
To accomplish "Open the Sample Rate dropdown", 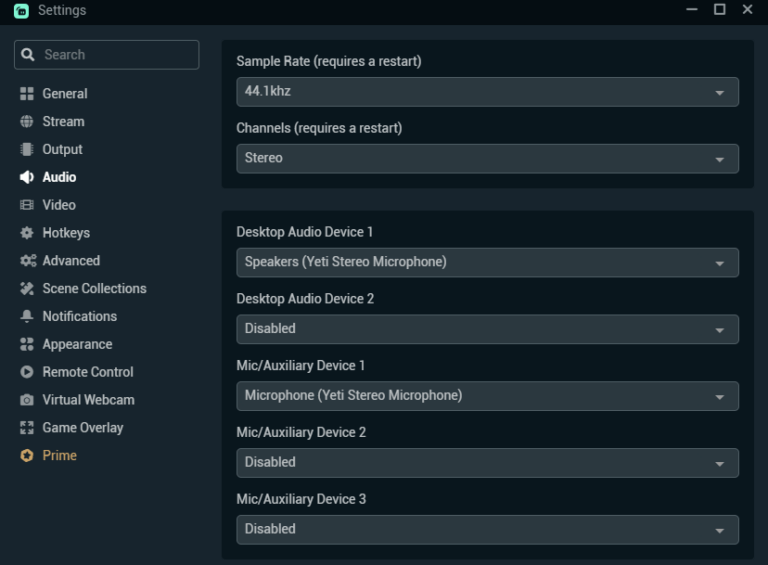I will [487, 92].
